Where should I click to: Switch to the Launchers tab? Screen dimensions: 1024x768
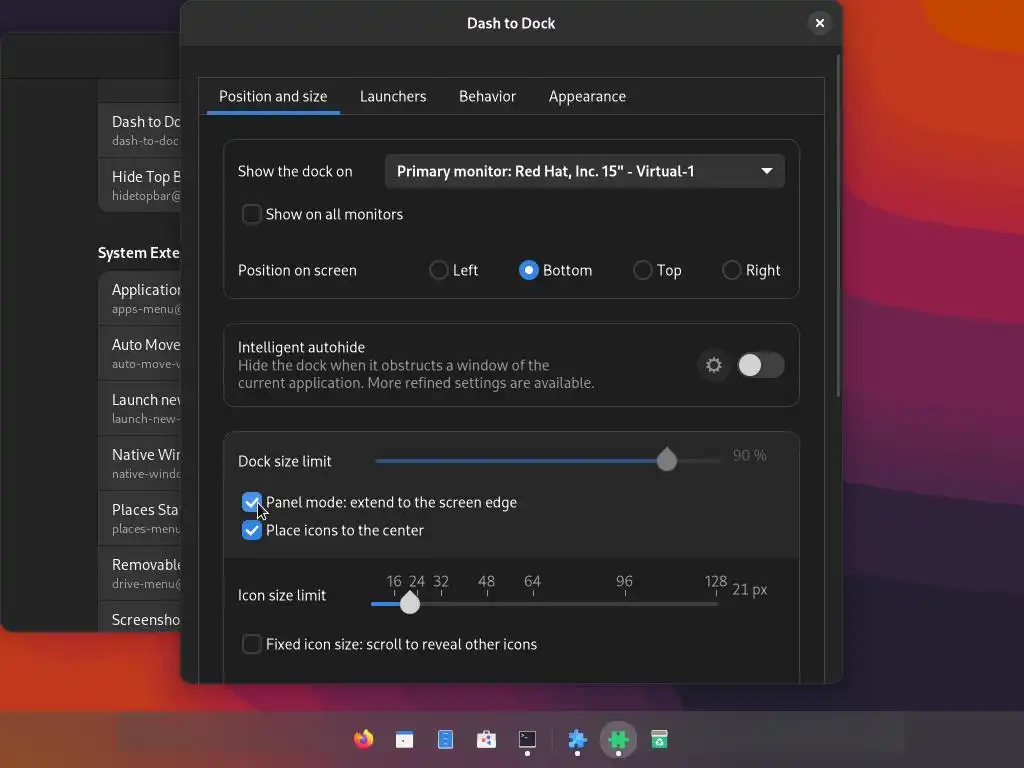(x=393, y=97)
